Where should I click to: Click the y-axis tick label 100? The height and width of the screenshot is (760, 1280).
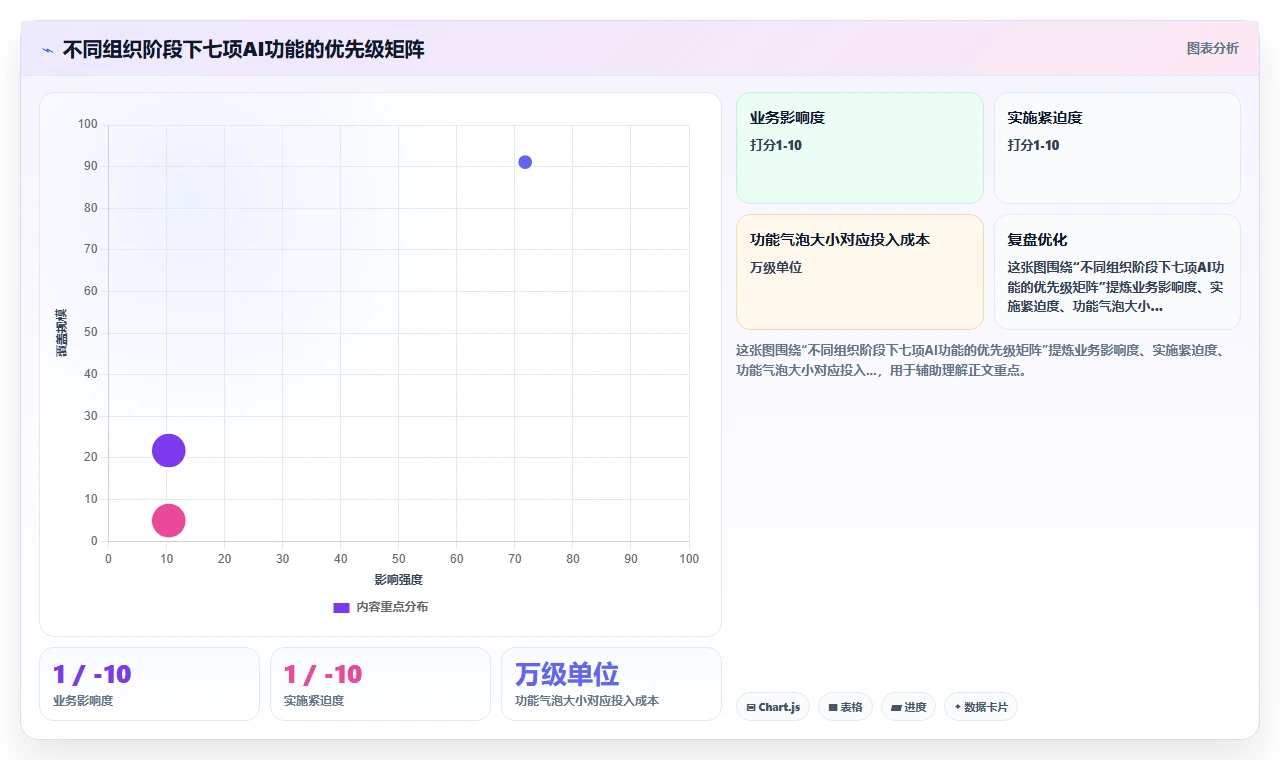point(88,125)
